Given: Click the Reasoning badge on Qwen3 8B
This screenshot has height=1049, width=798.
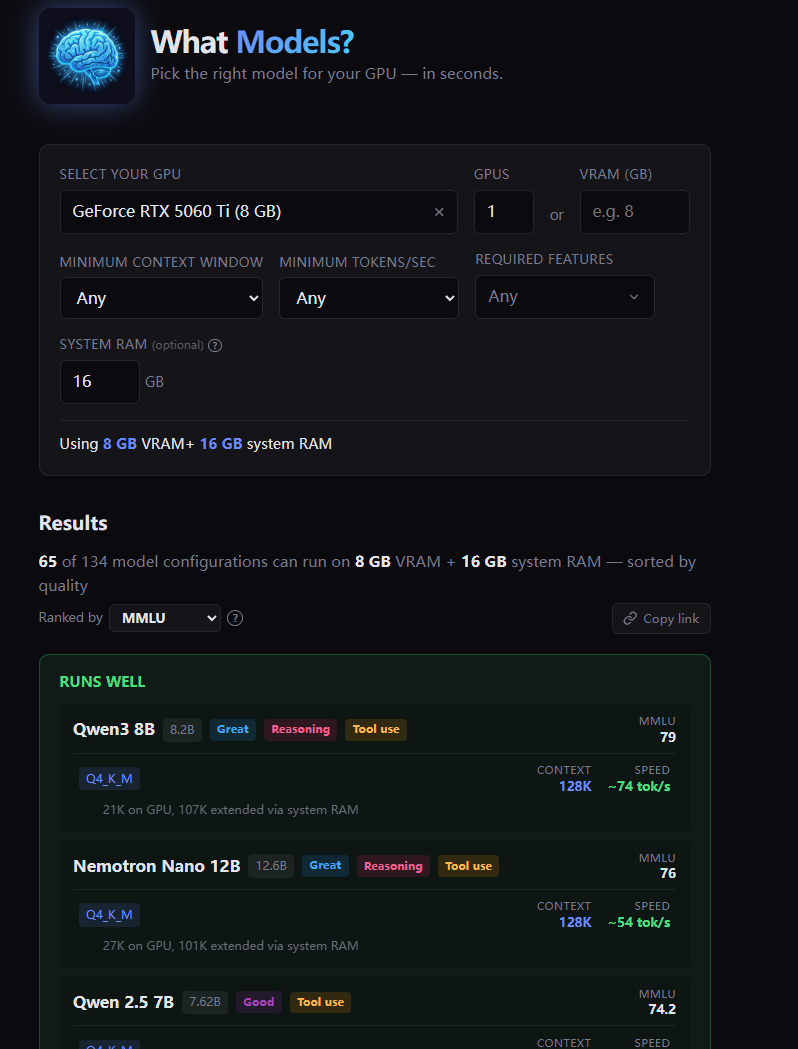Looking at the screenshot, I should 300,730.
